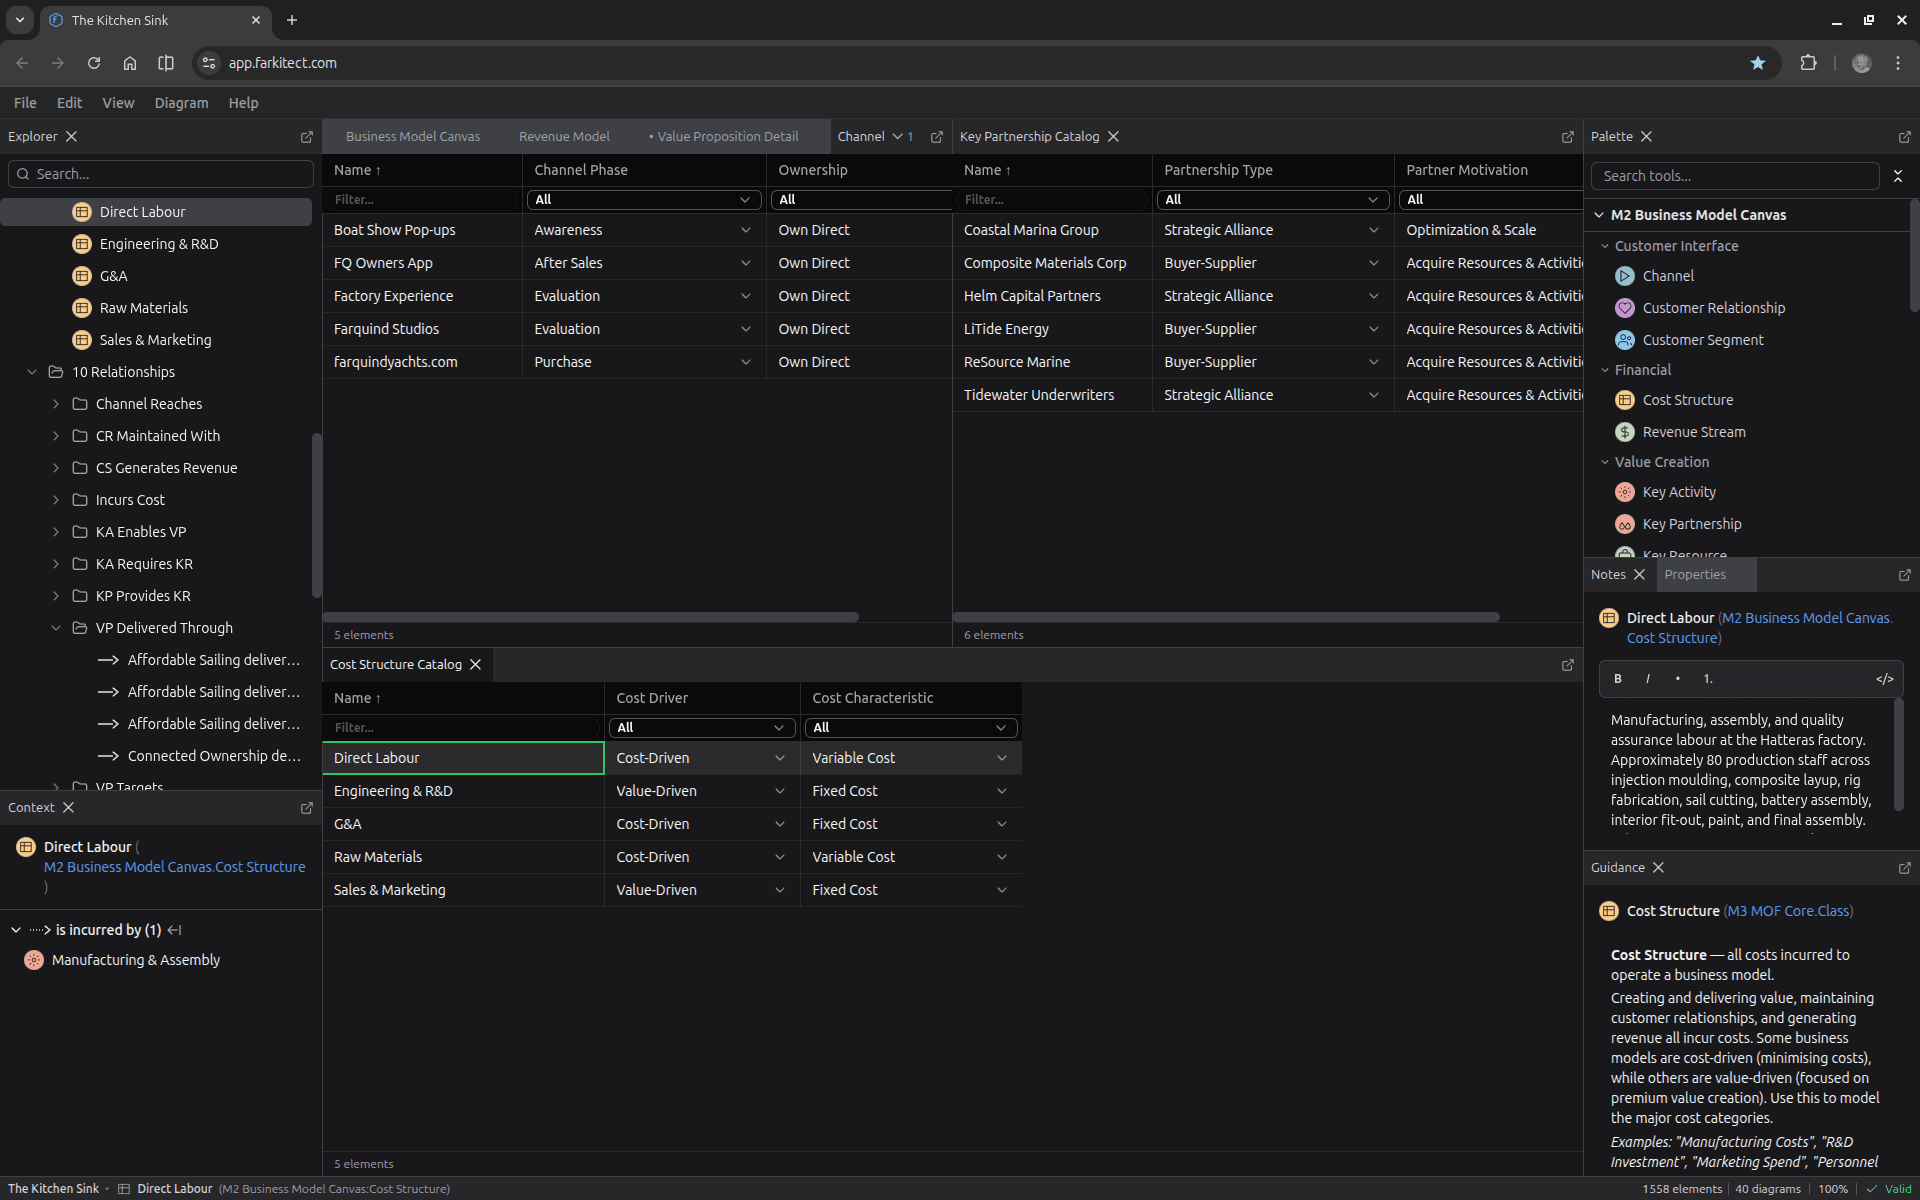Collapse the is incurred by relationship group

coord(16,930)
